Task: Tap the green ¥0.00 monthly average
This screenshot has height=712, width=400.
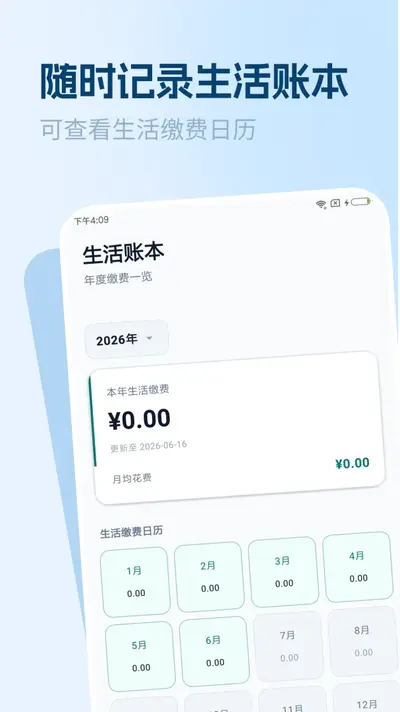Action: [352, 463]
